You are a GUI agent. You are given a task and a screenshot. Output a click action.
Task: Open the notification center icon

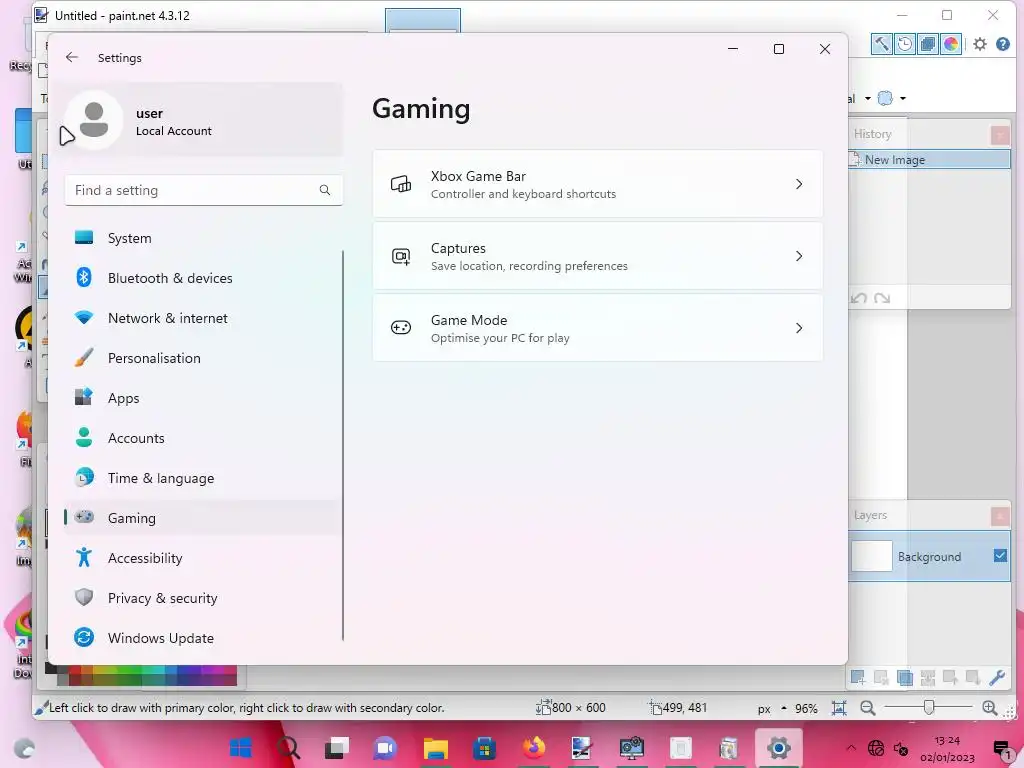(1002, 749)
